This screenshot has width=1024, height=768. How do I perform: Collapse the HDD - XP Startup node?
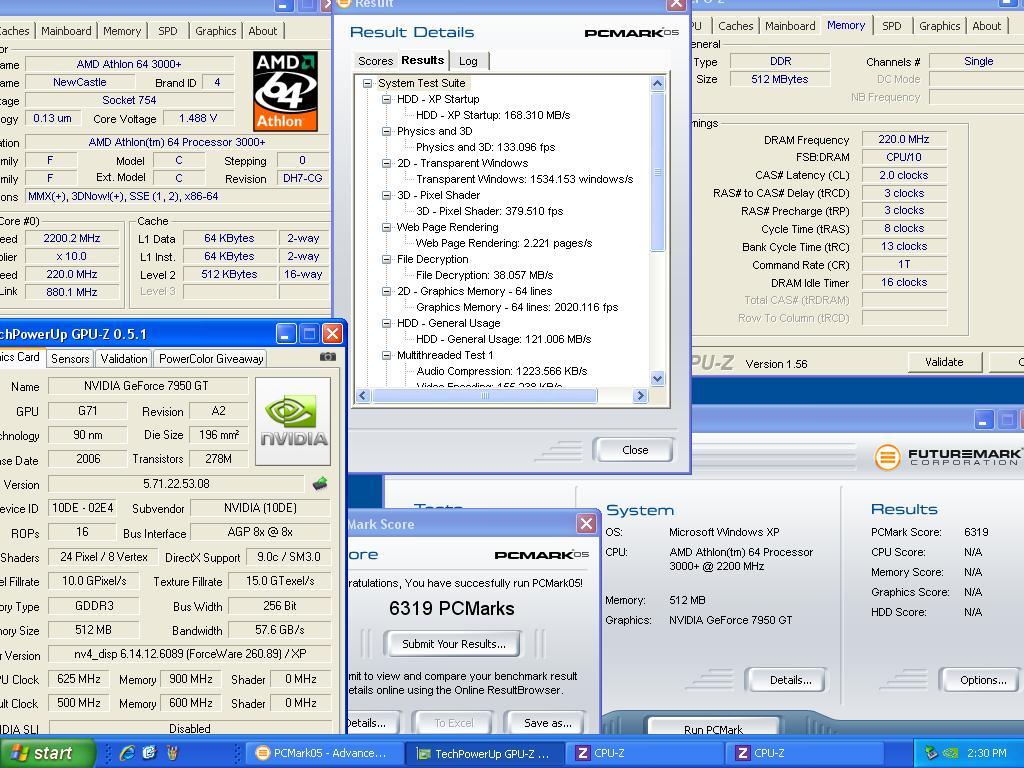[386, 99]
